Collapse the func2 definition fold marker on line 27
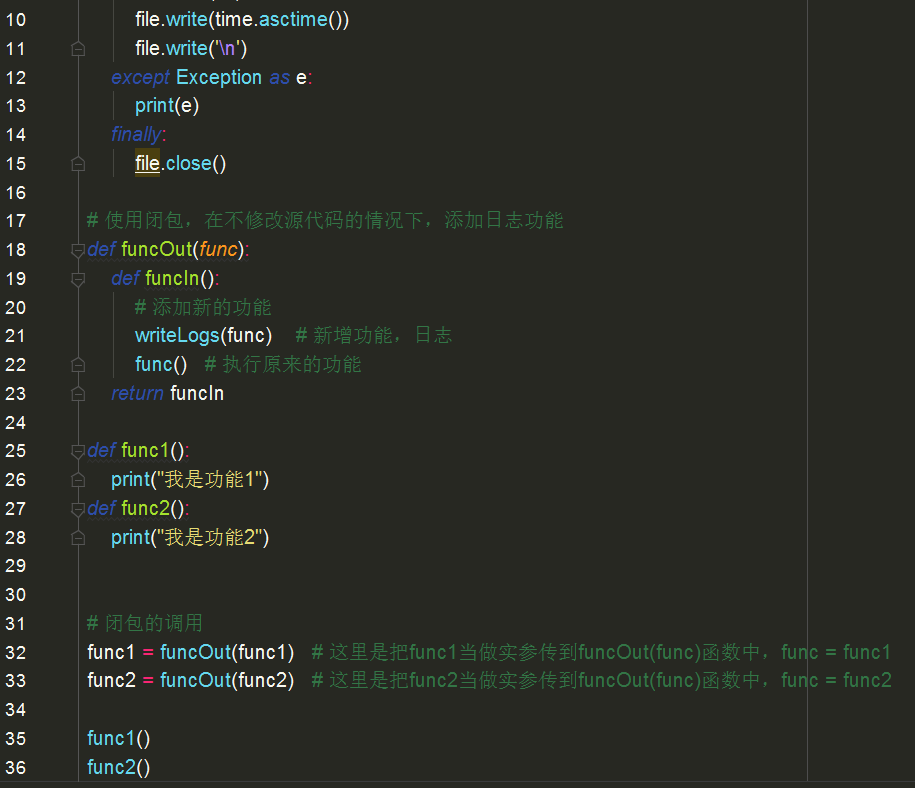Screen dimensions: 915x788 pos(78,509)
